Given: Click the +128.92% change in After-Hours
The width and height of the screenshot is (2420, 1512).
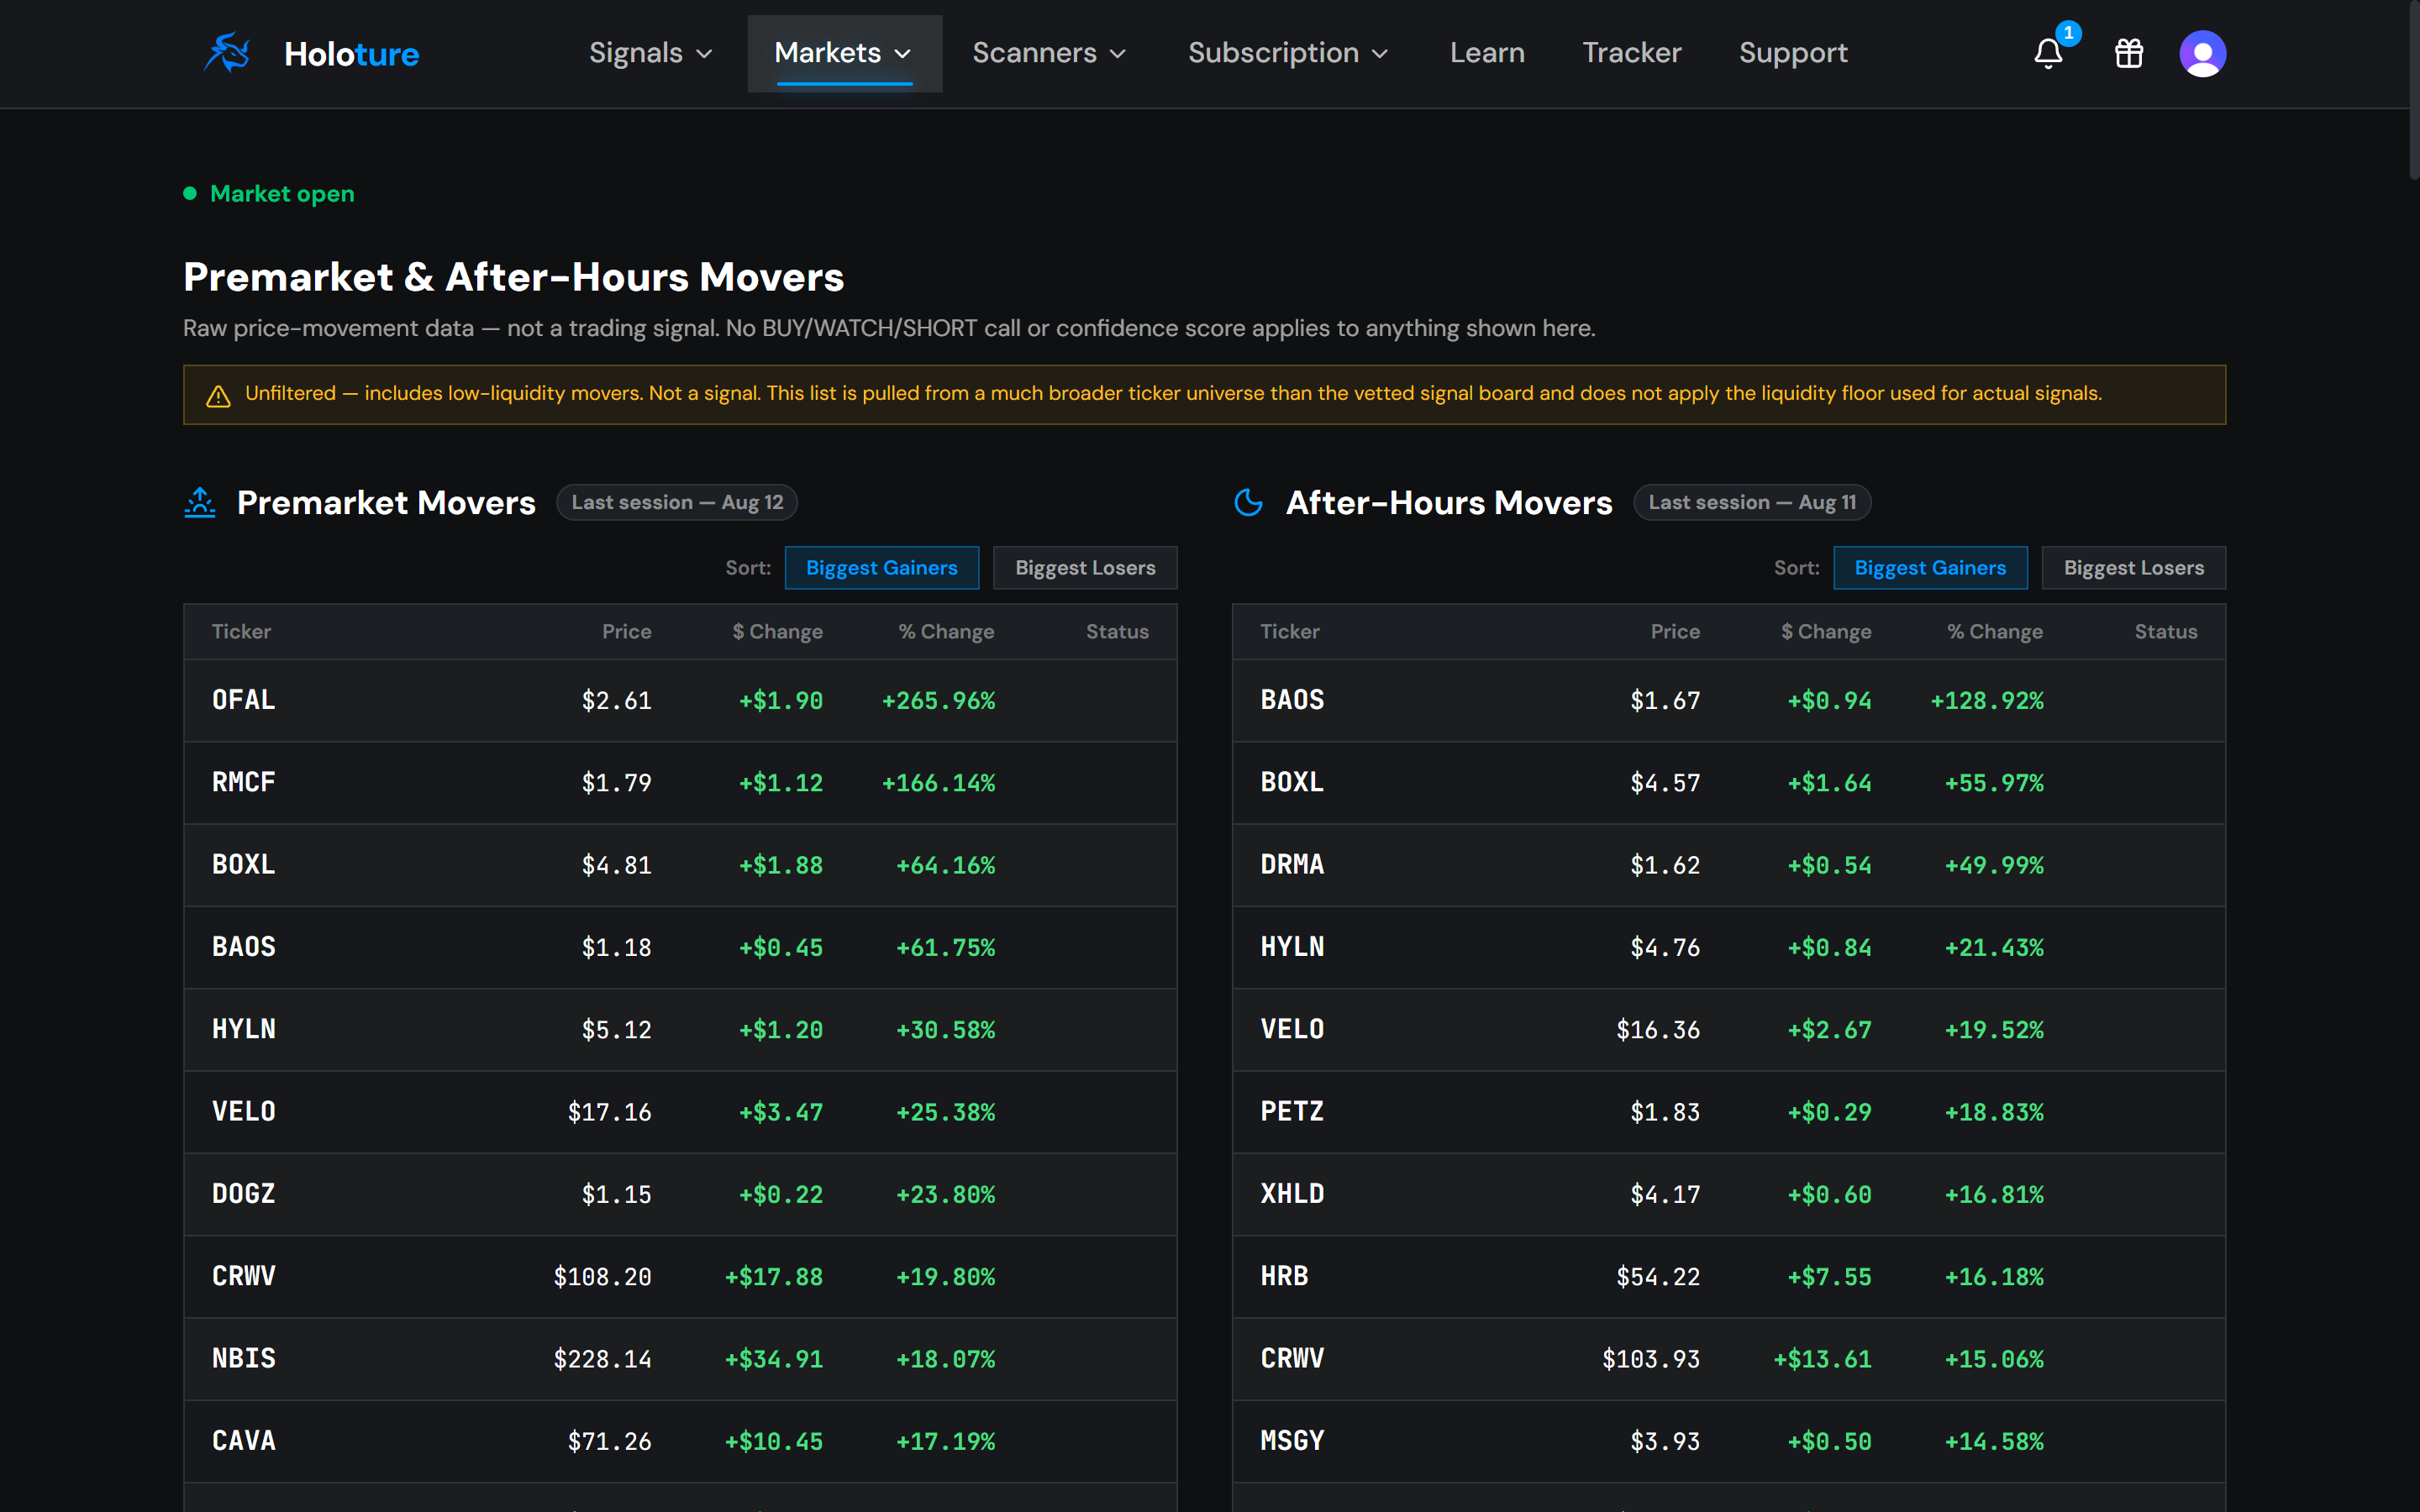Looking at the screenshot, I should 1987,701.
